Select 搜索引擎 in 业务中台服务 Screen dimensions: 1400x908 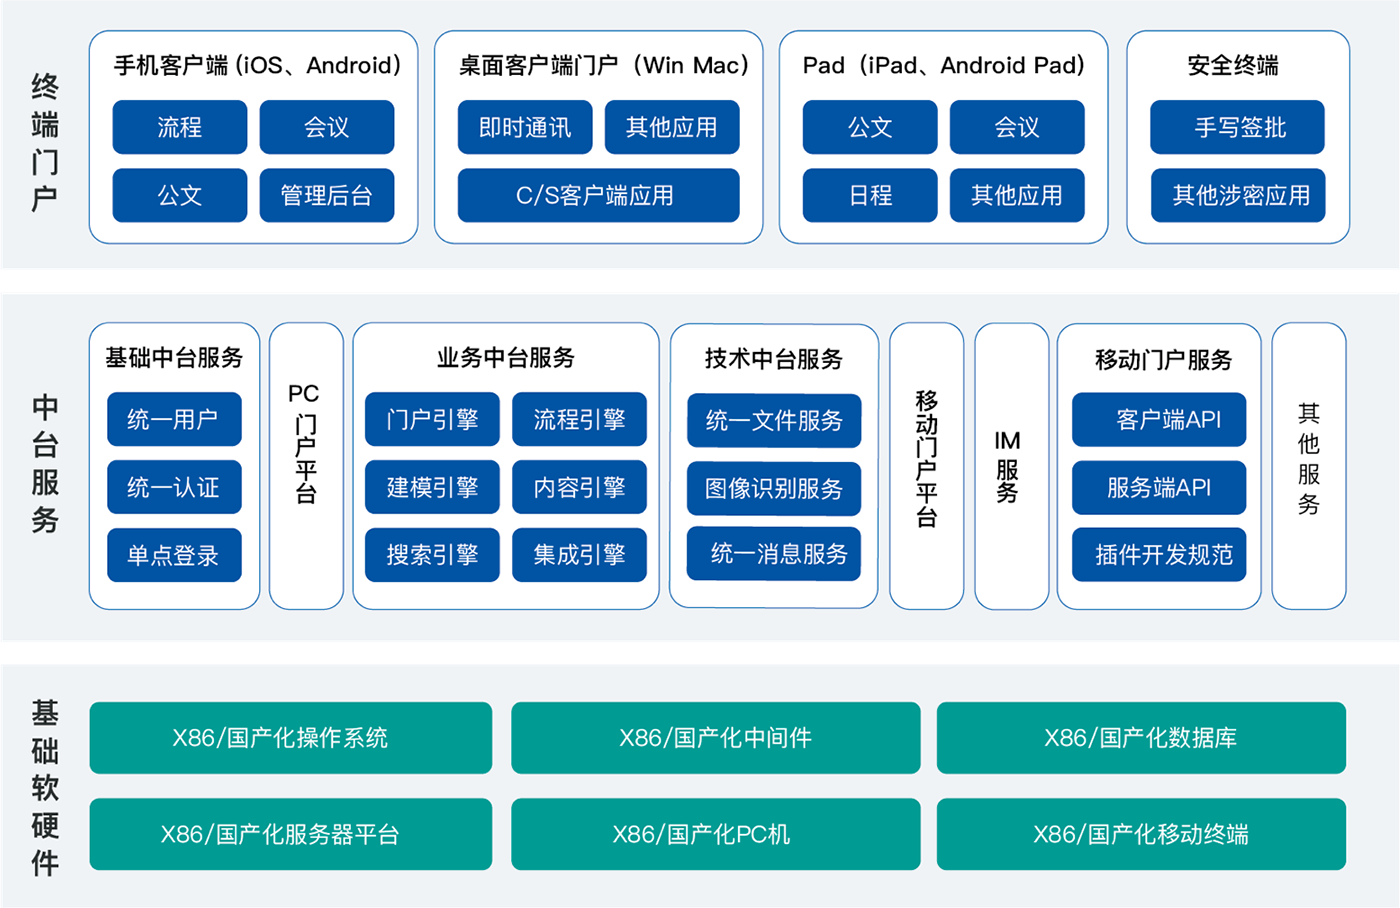coord(432,555)
